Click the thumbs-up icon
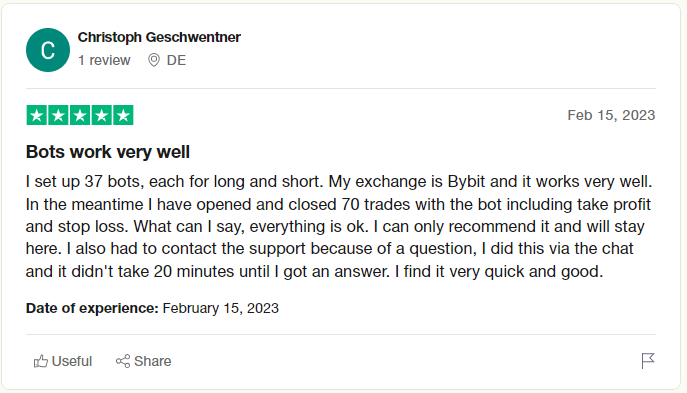The width and height of the screenshot is (687, 393). point(41,361)
